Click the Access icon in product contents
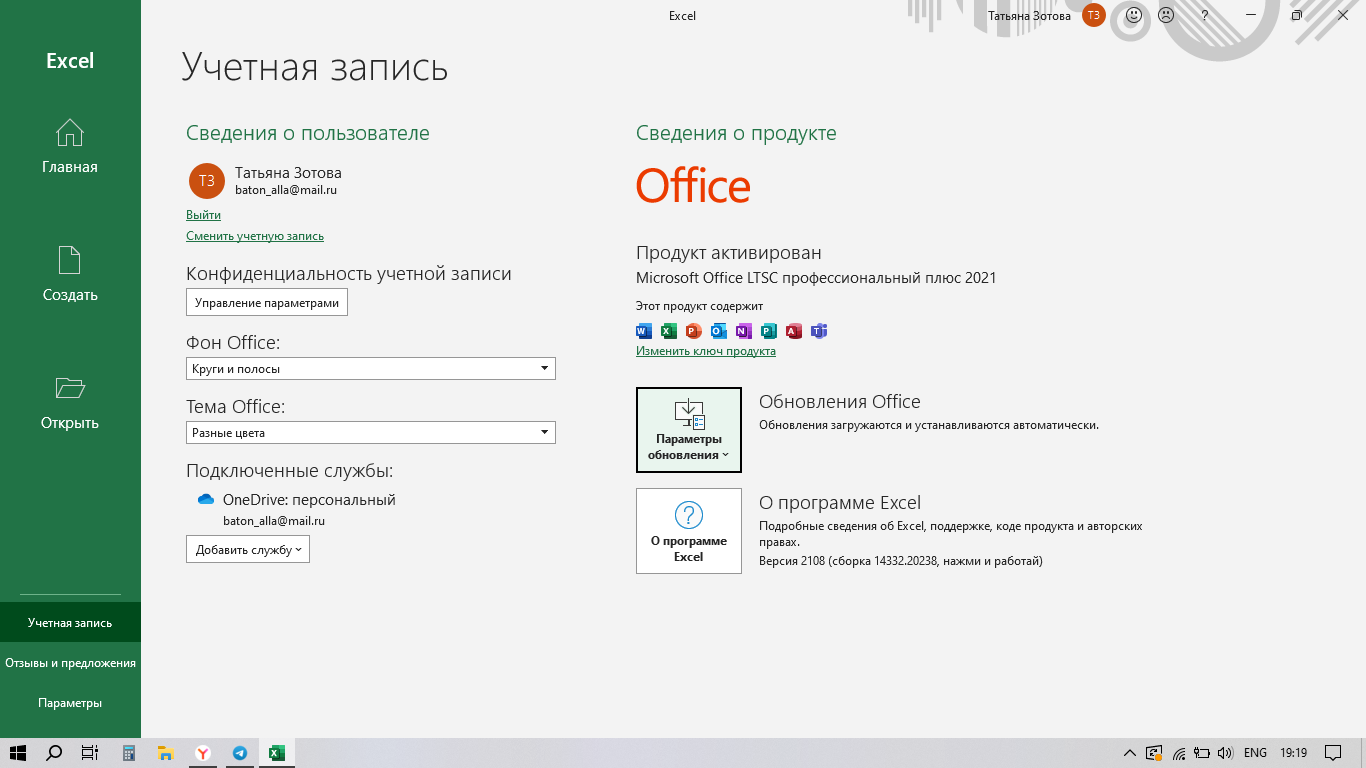 (794, 331)
